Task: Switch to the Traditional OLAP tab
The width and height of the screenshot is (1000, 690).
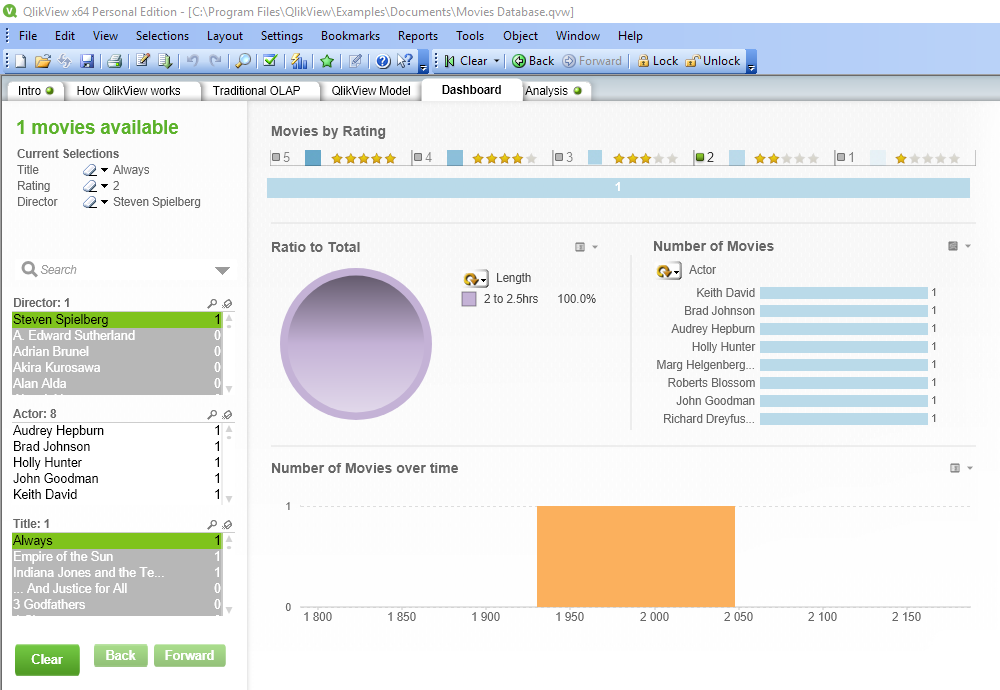Action: click(x=256, y=91)
